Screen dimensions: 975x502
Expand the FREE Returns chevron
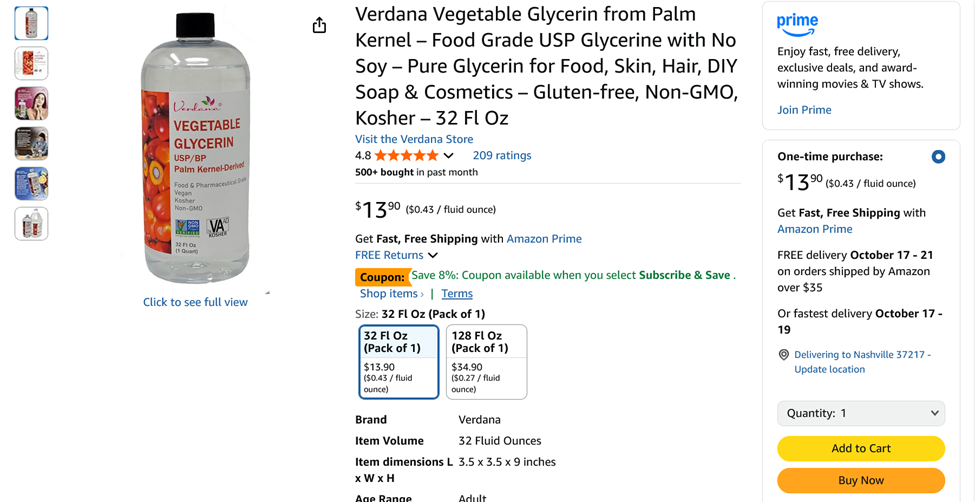pyautogui.click(x=433, y=256)
